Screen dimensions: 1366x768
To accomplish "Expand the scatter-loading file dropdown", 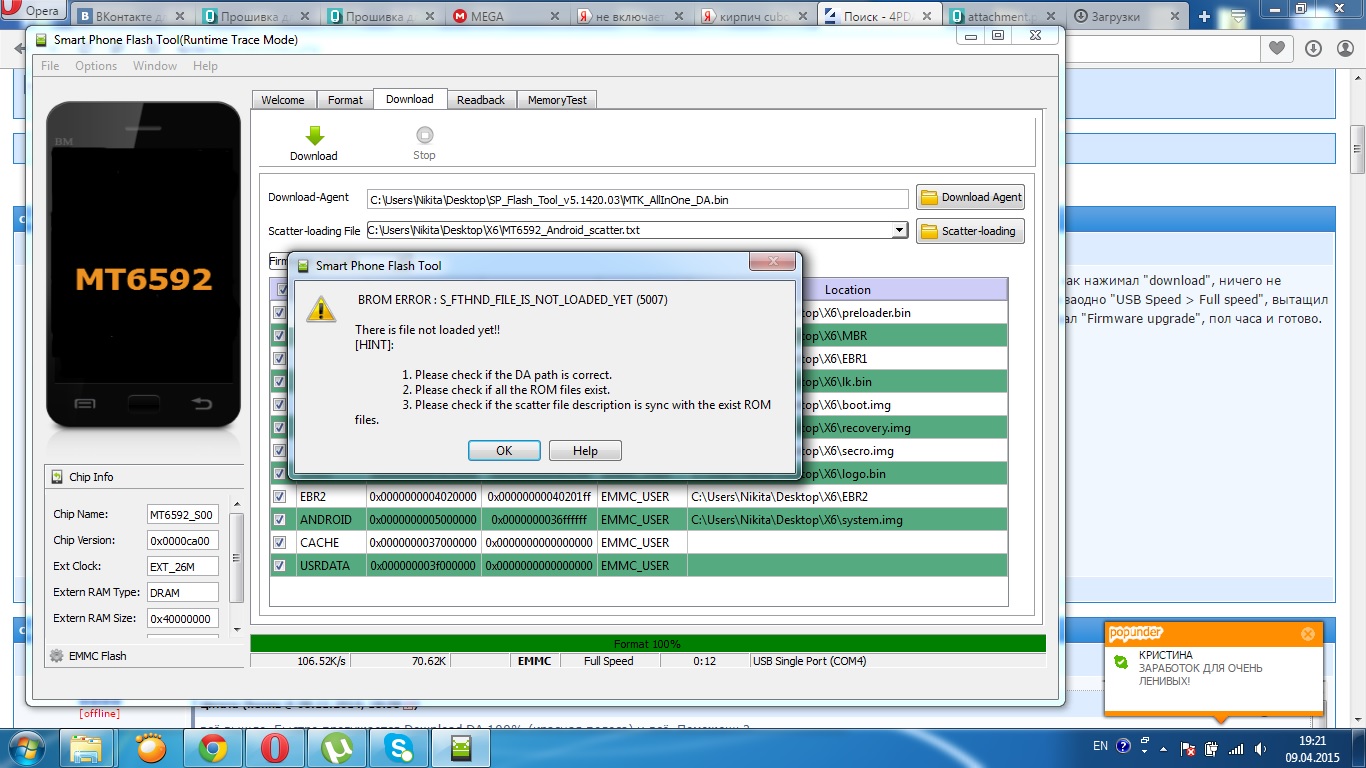I will [x=899, y=231].
